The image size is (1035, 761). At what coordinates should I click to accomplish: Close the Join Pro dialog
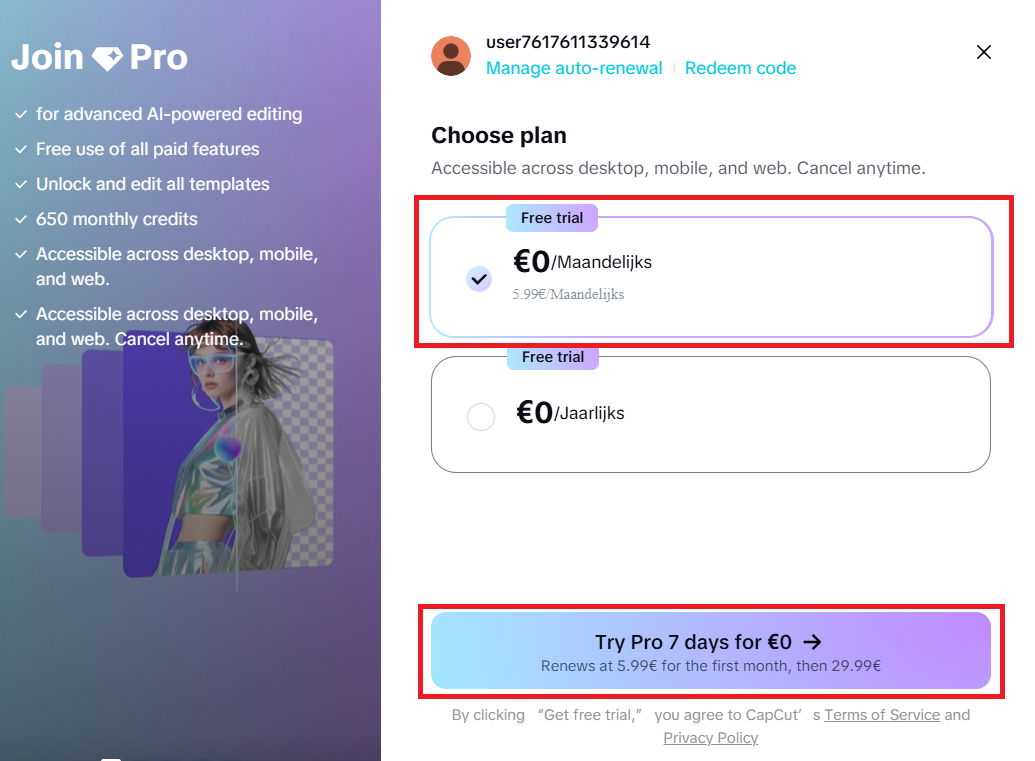coord(984,52)
